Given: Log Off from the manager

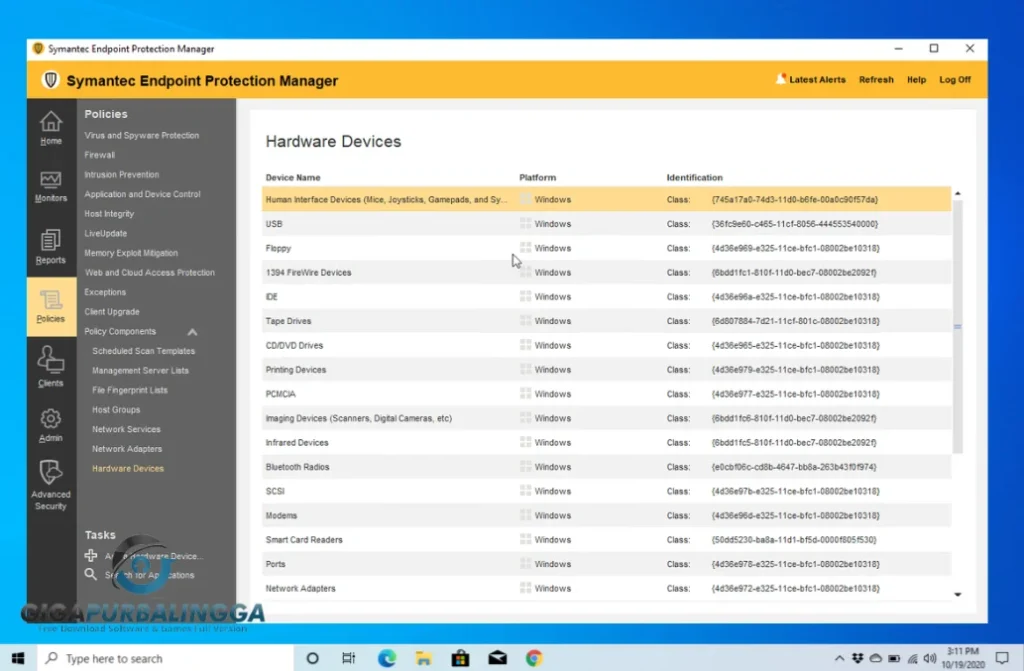Looking at the screenshot, I should 954,79.
